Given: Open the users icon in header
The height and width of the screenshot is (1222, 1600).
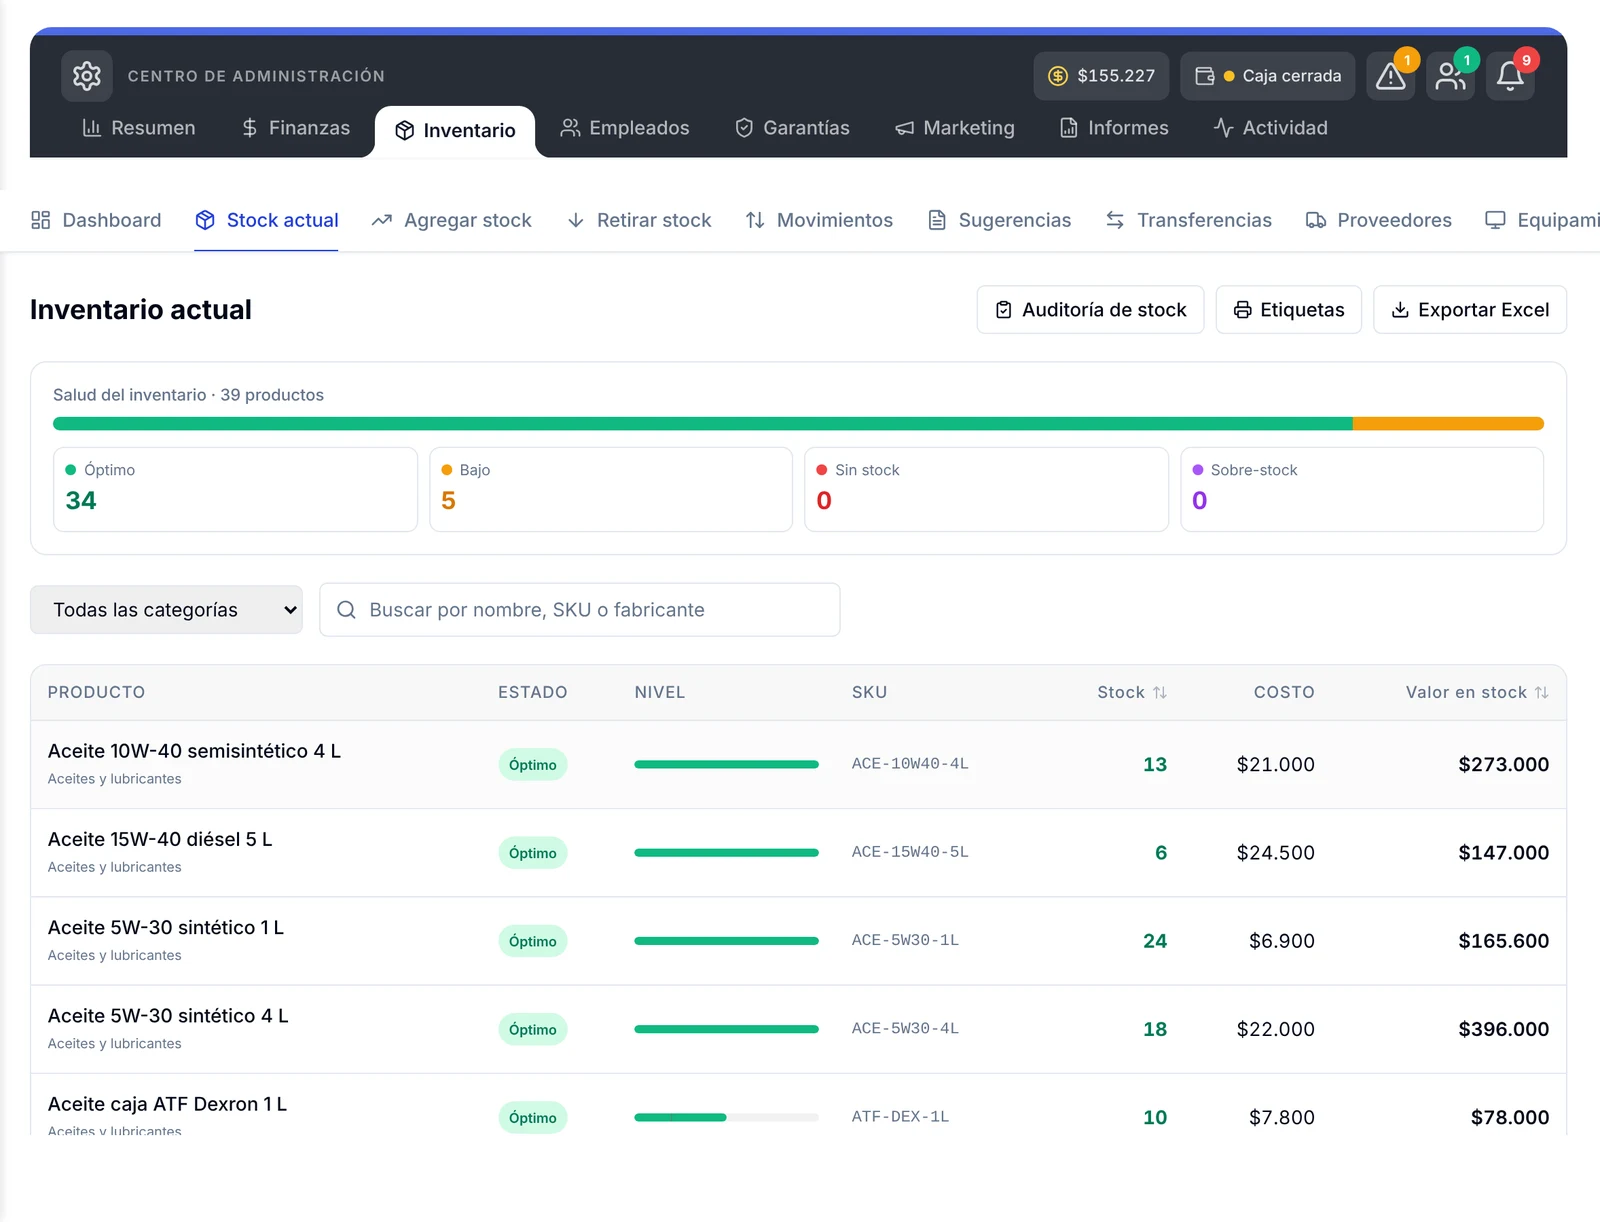Looking at the screenshot, I should (1450, 76).
